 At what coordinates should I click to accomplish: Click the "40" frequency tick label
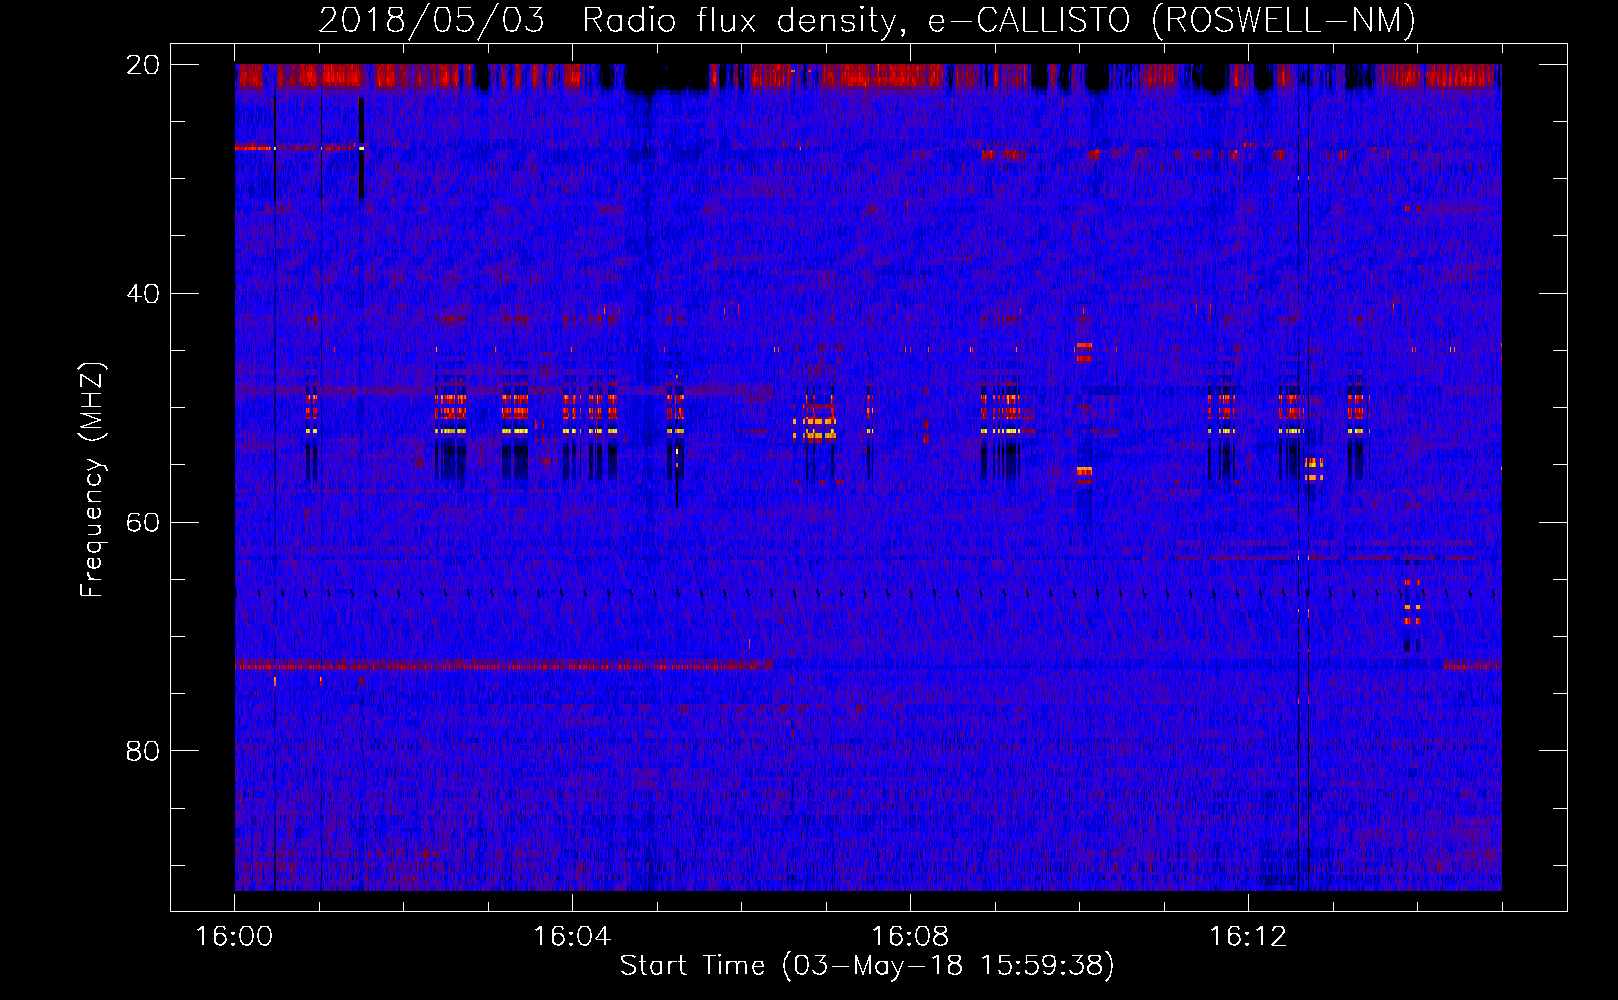coord(143,294)
